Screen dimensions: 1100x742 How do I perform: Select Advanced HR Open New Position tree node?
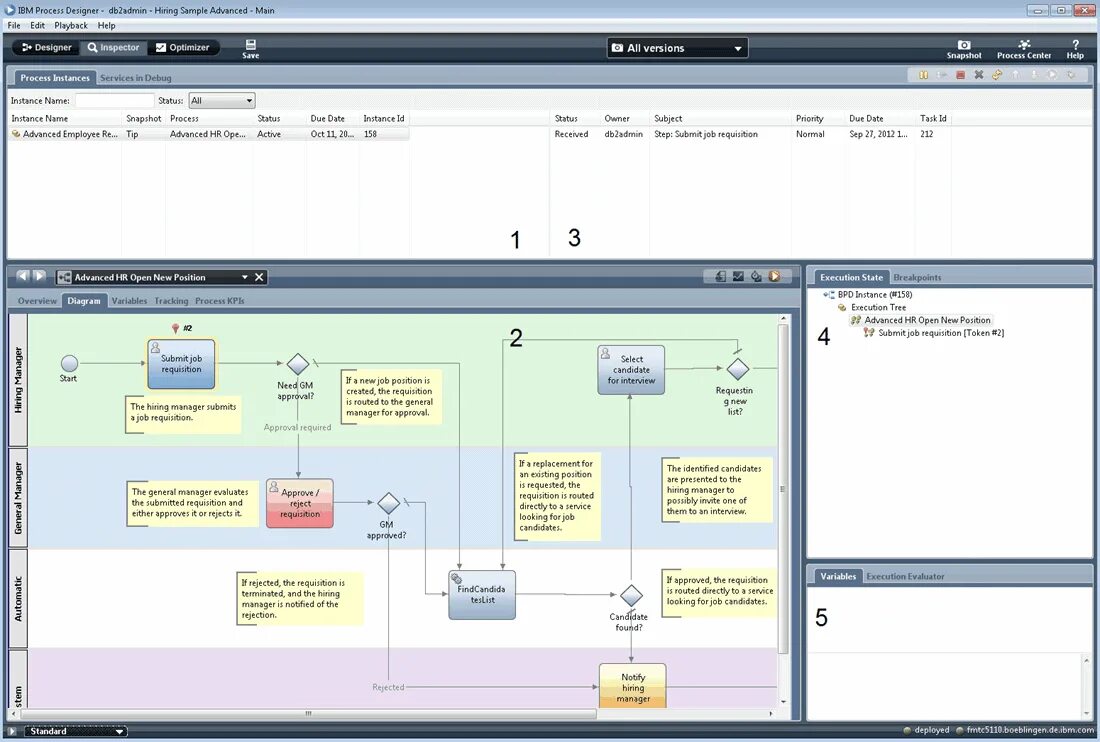pyautogui.click(x=927, y=320)
